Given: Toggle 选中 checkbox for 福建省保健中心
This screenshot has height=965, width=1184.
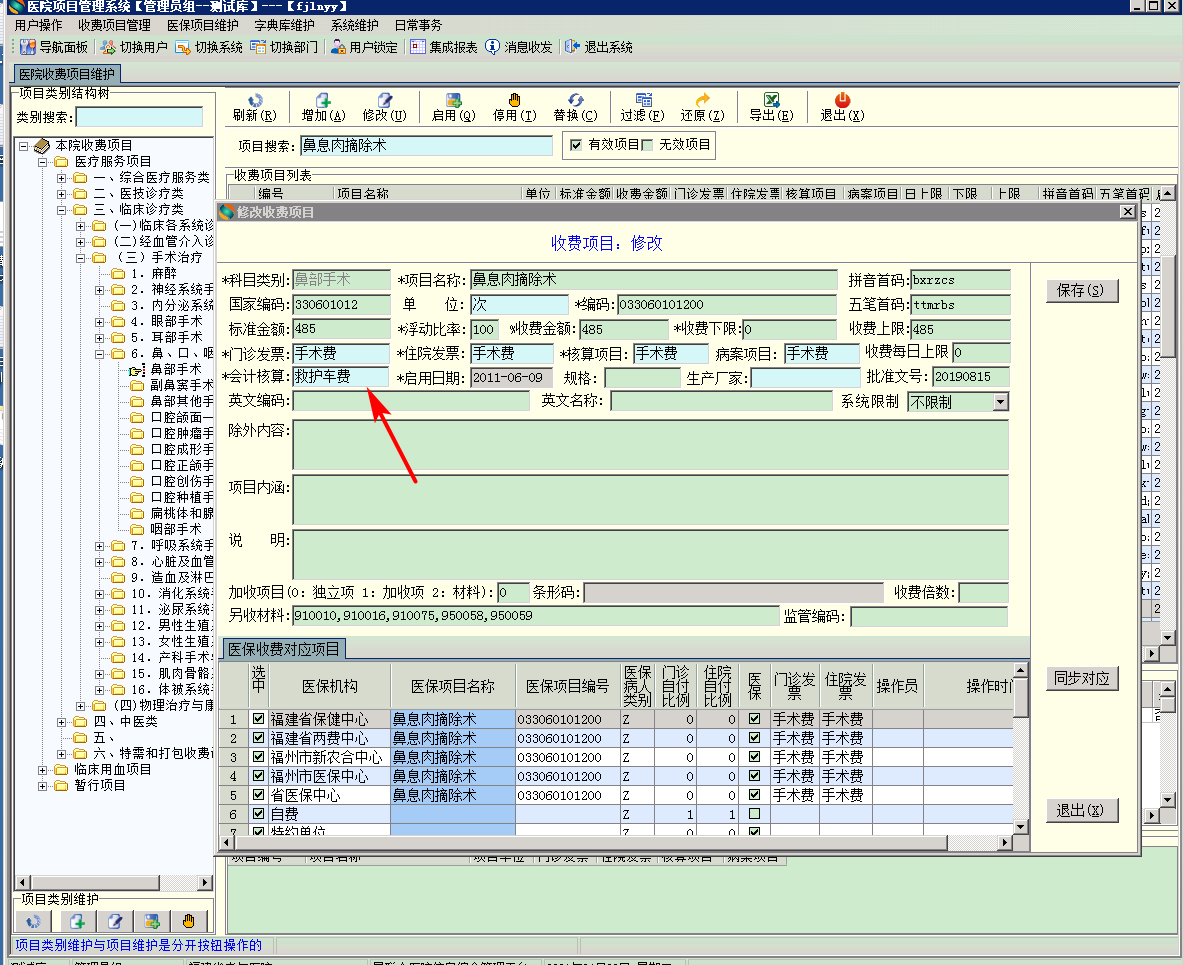Looking at the screenshot, I should tap(258, 719).
